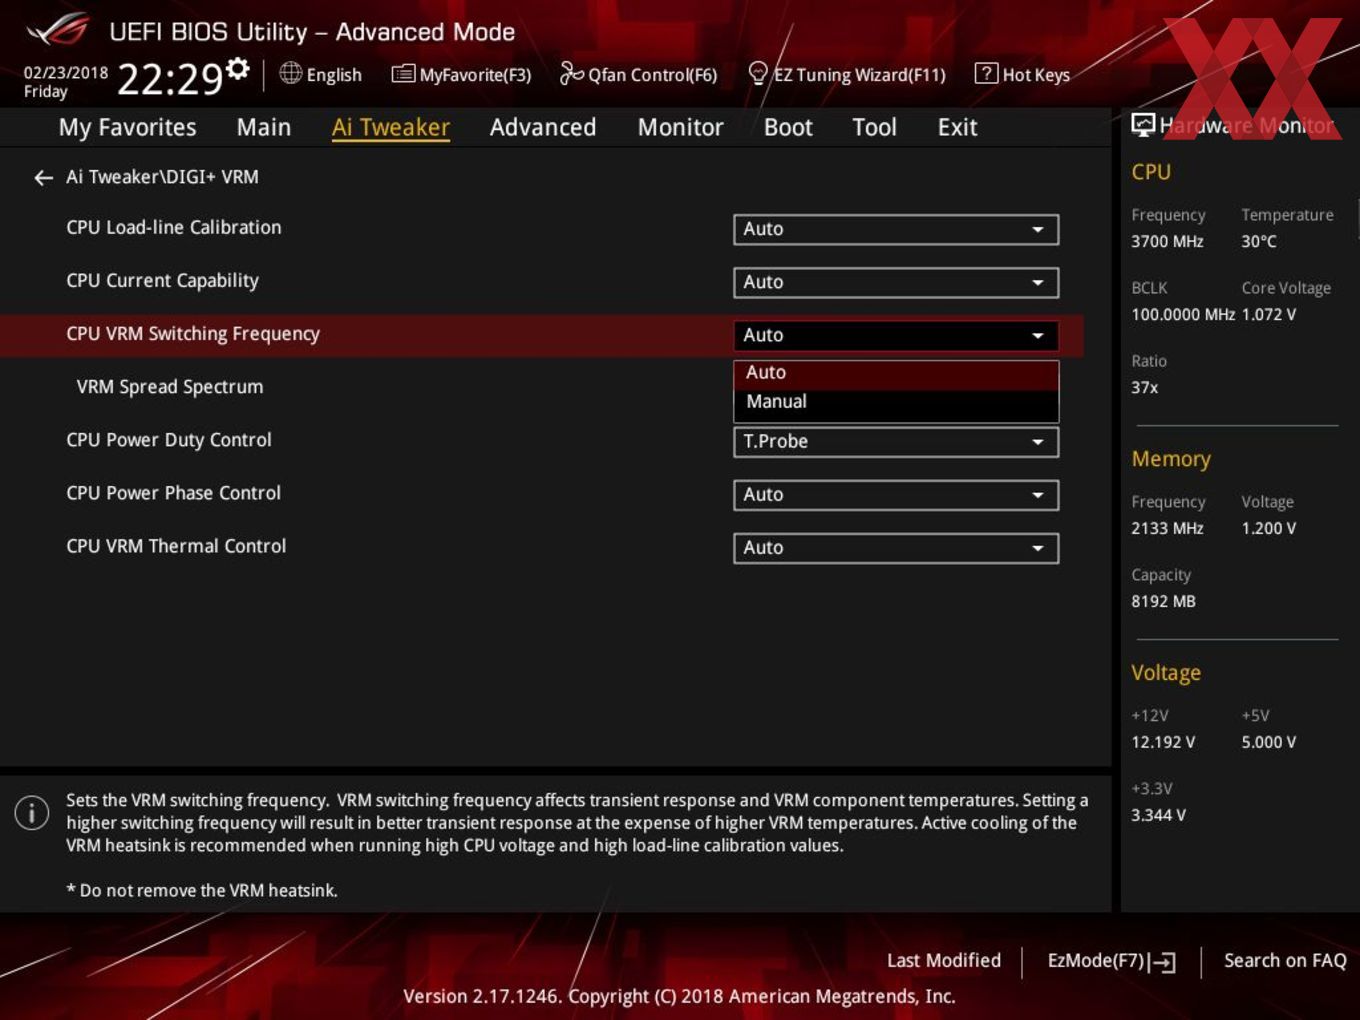Collapse CPU VRM Switching Frequency dropdown
Image resolution: width=1360 pixels, height=1020 pixels.
pos(896,335)
